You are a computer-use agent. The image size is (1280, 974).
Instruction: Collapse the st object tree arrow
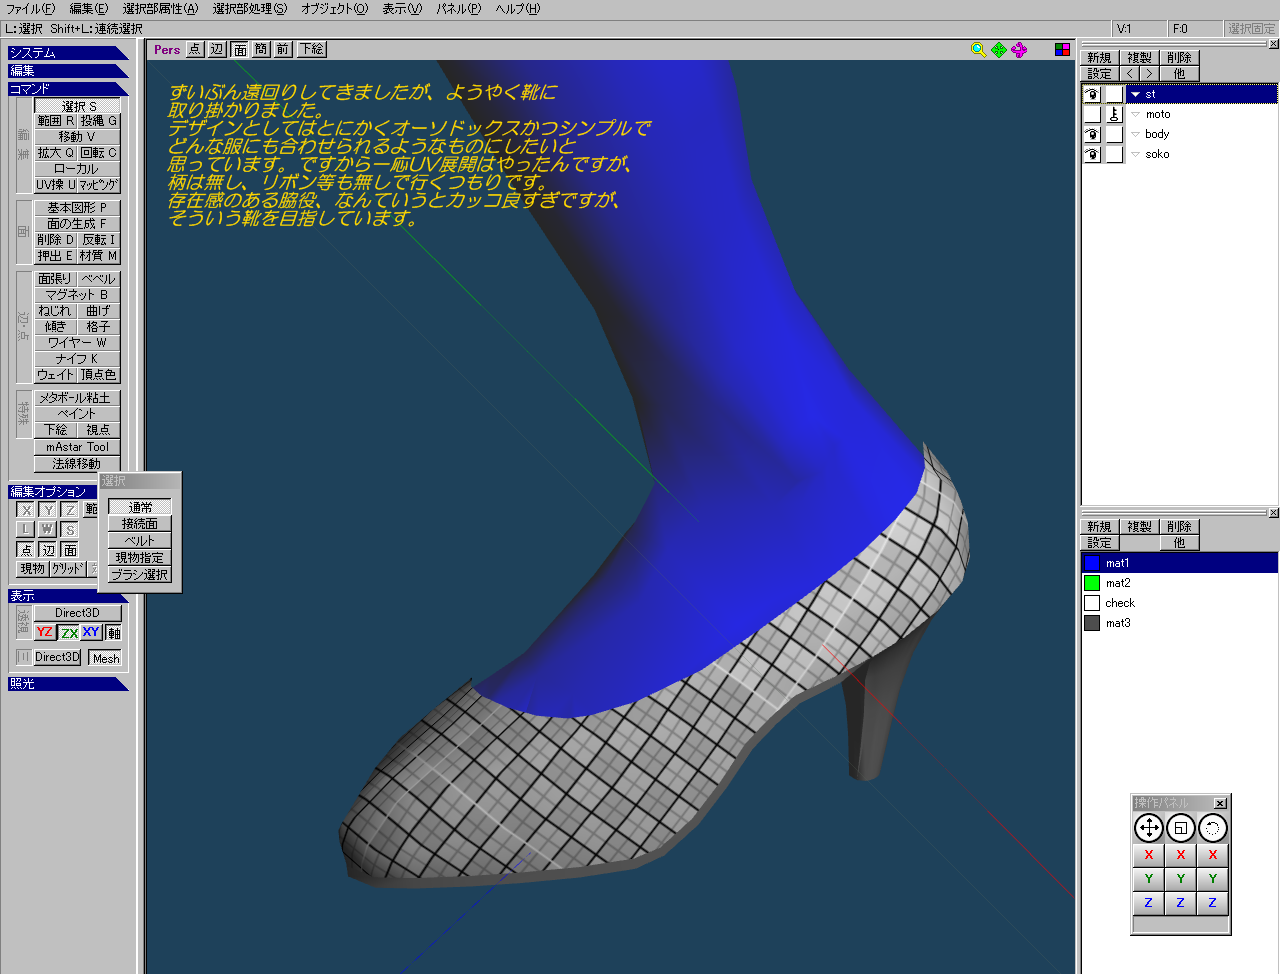[x=1135, y=95]
